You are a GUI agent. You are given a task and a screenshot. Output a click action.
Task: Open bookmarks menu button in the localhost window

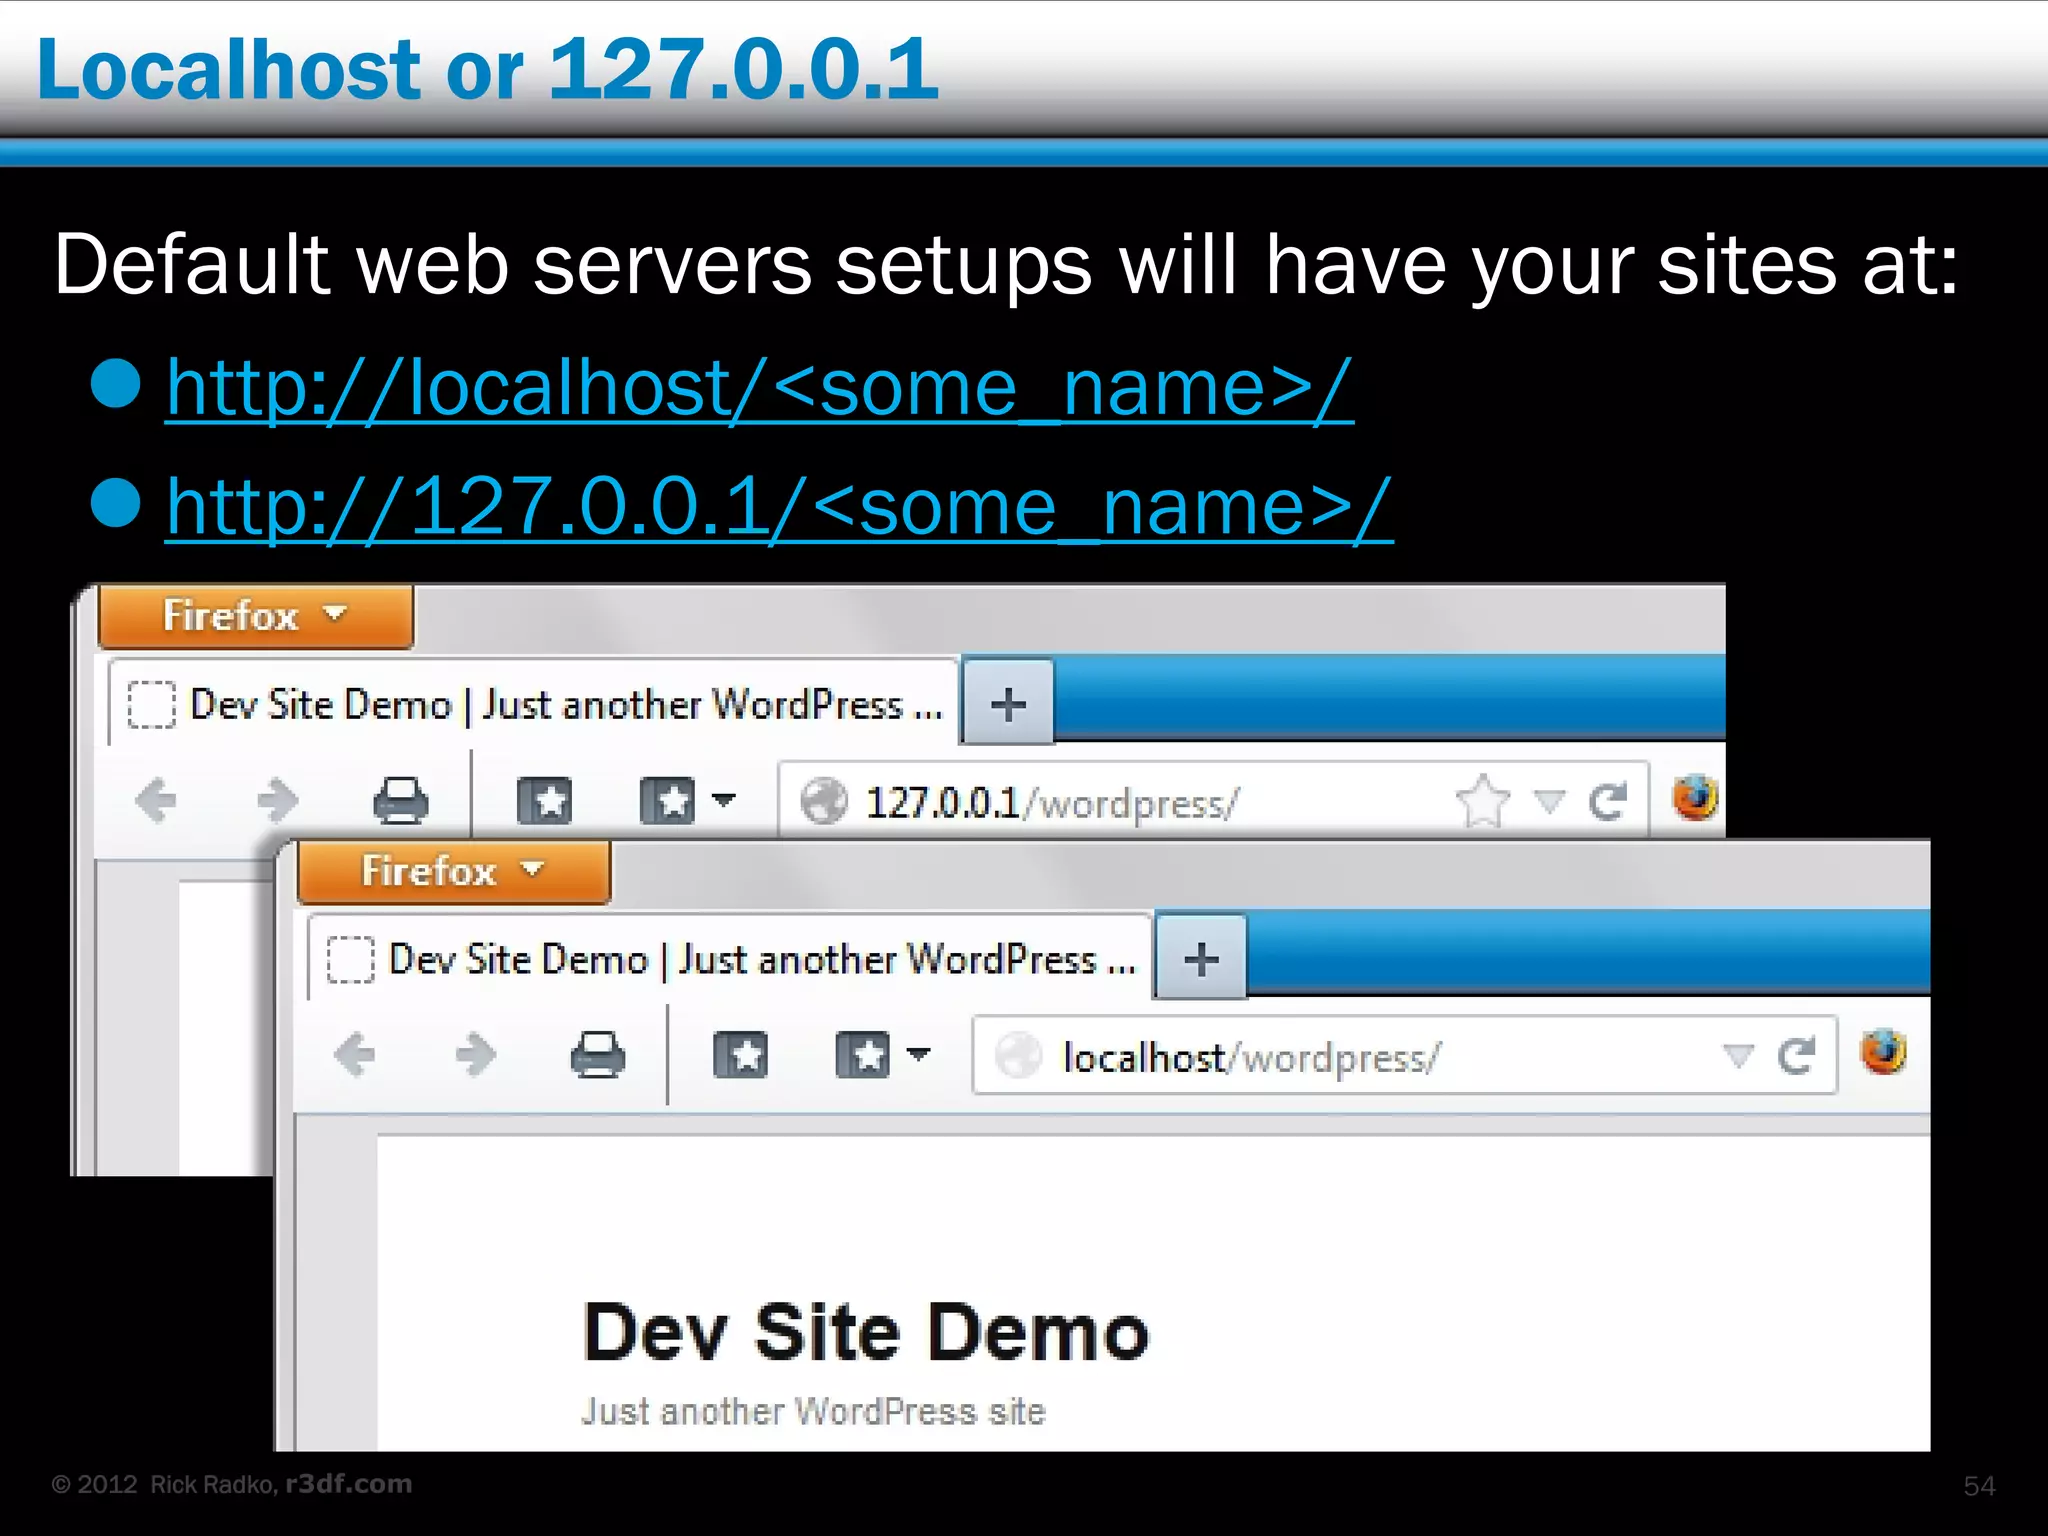(x=883, y=1056)
